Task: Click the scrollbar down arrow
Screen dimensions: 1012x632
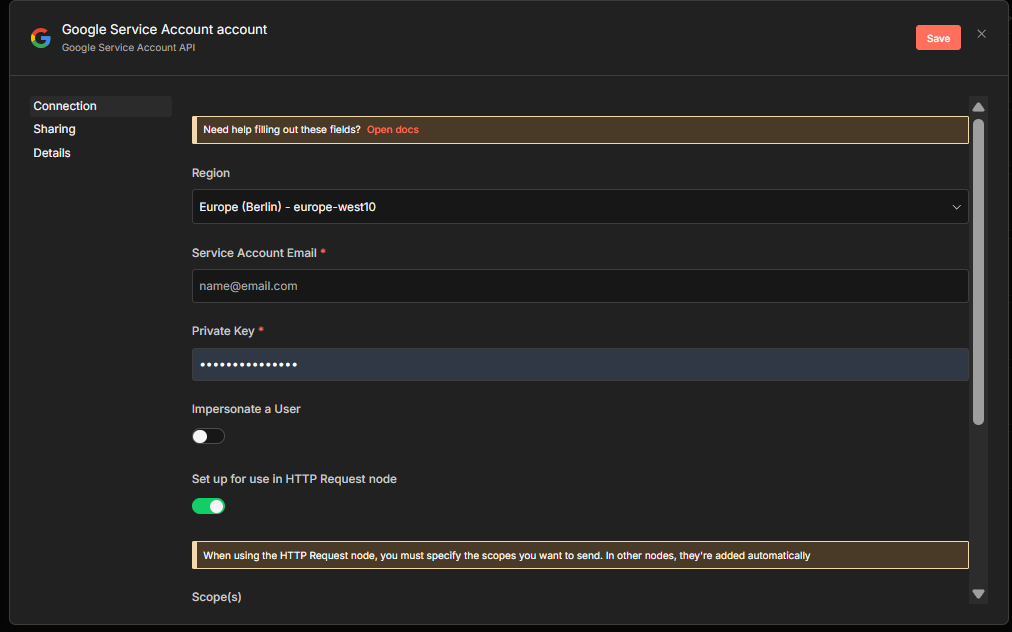Action: [978, 594]
